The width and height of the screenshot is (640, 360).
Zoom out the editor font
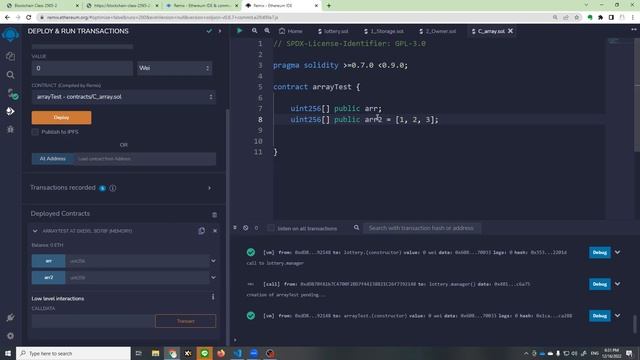pyautogui.click(x=254, y=31)
